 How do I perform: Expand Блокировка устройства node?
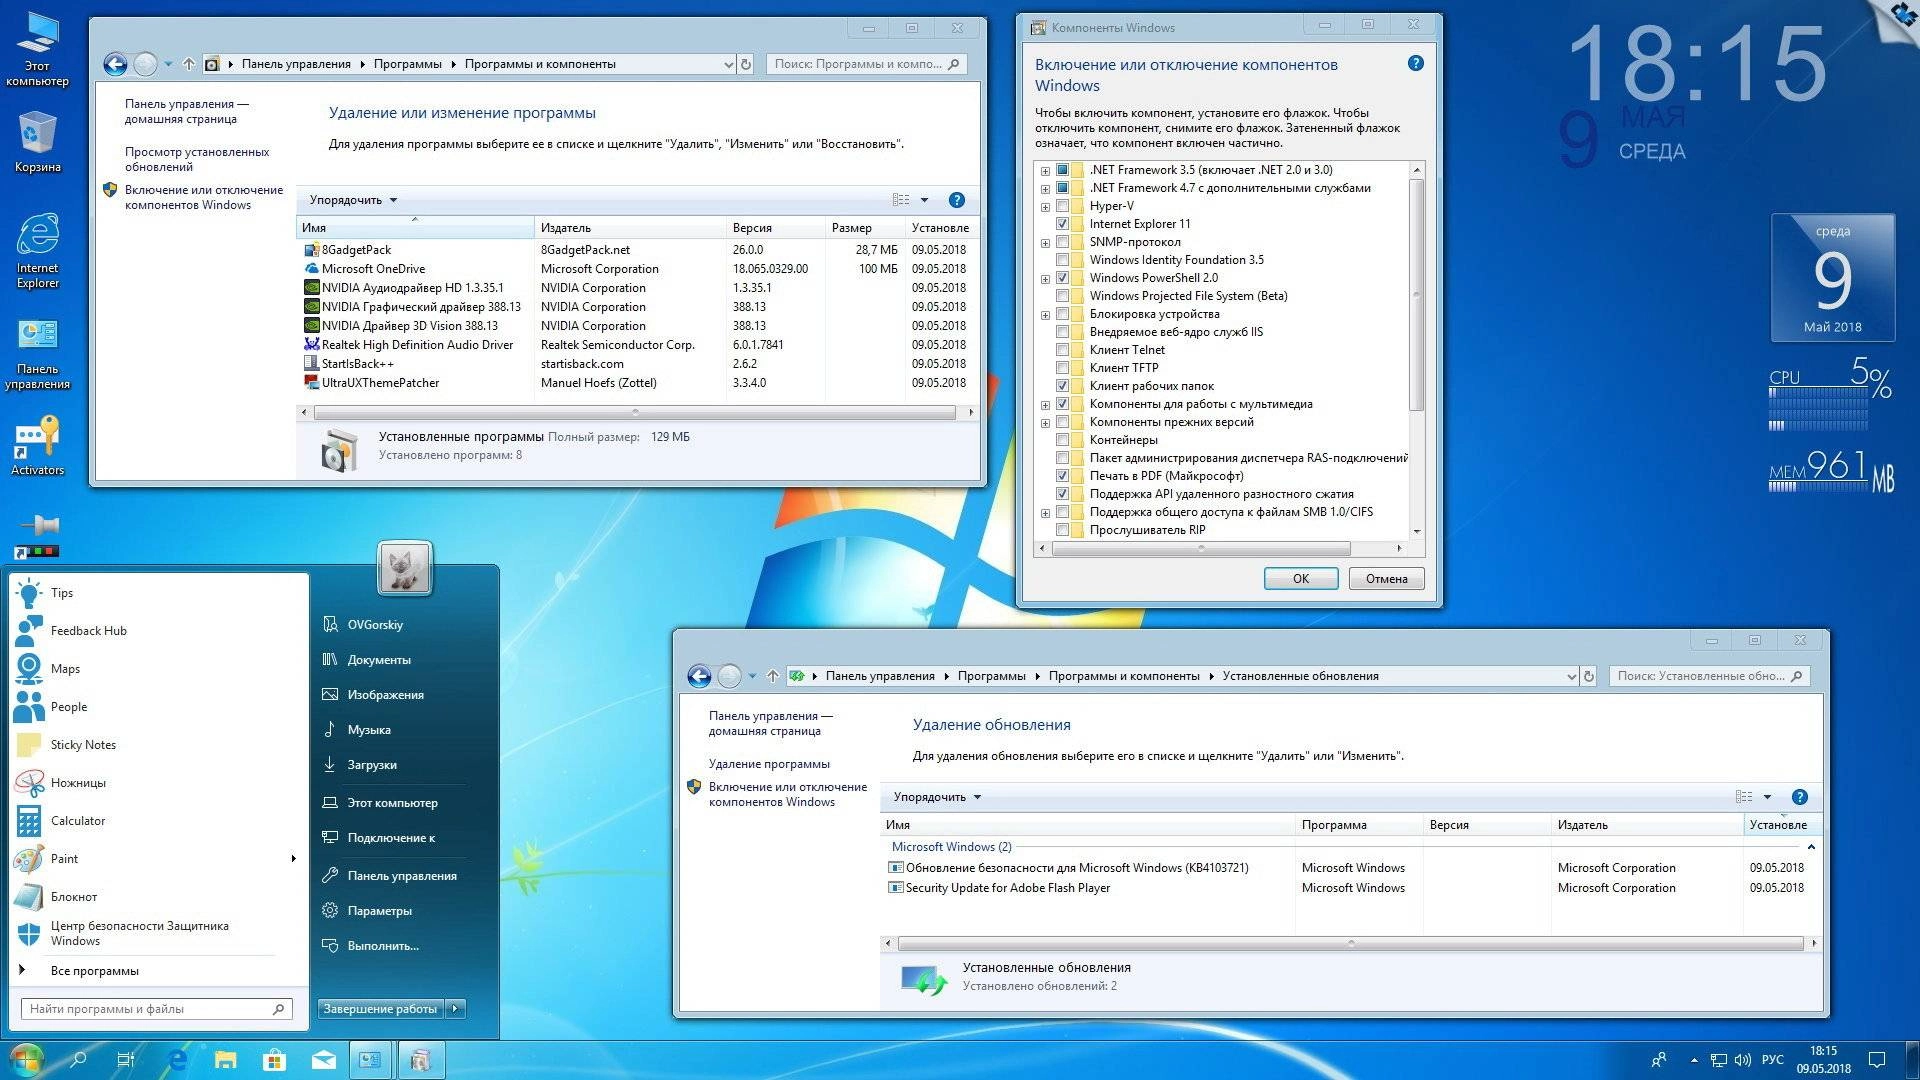(x=1045, y=314)
